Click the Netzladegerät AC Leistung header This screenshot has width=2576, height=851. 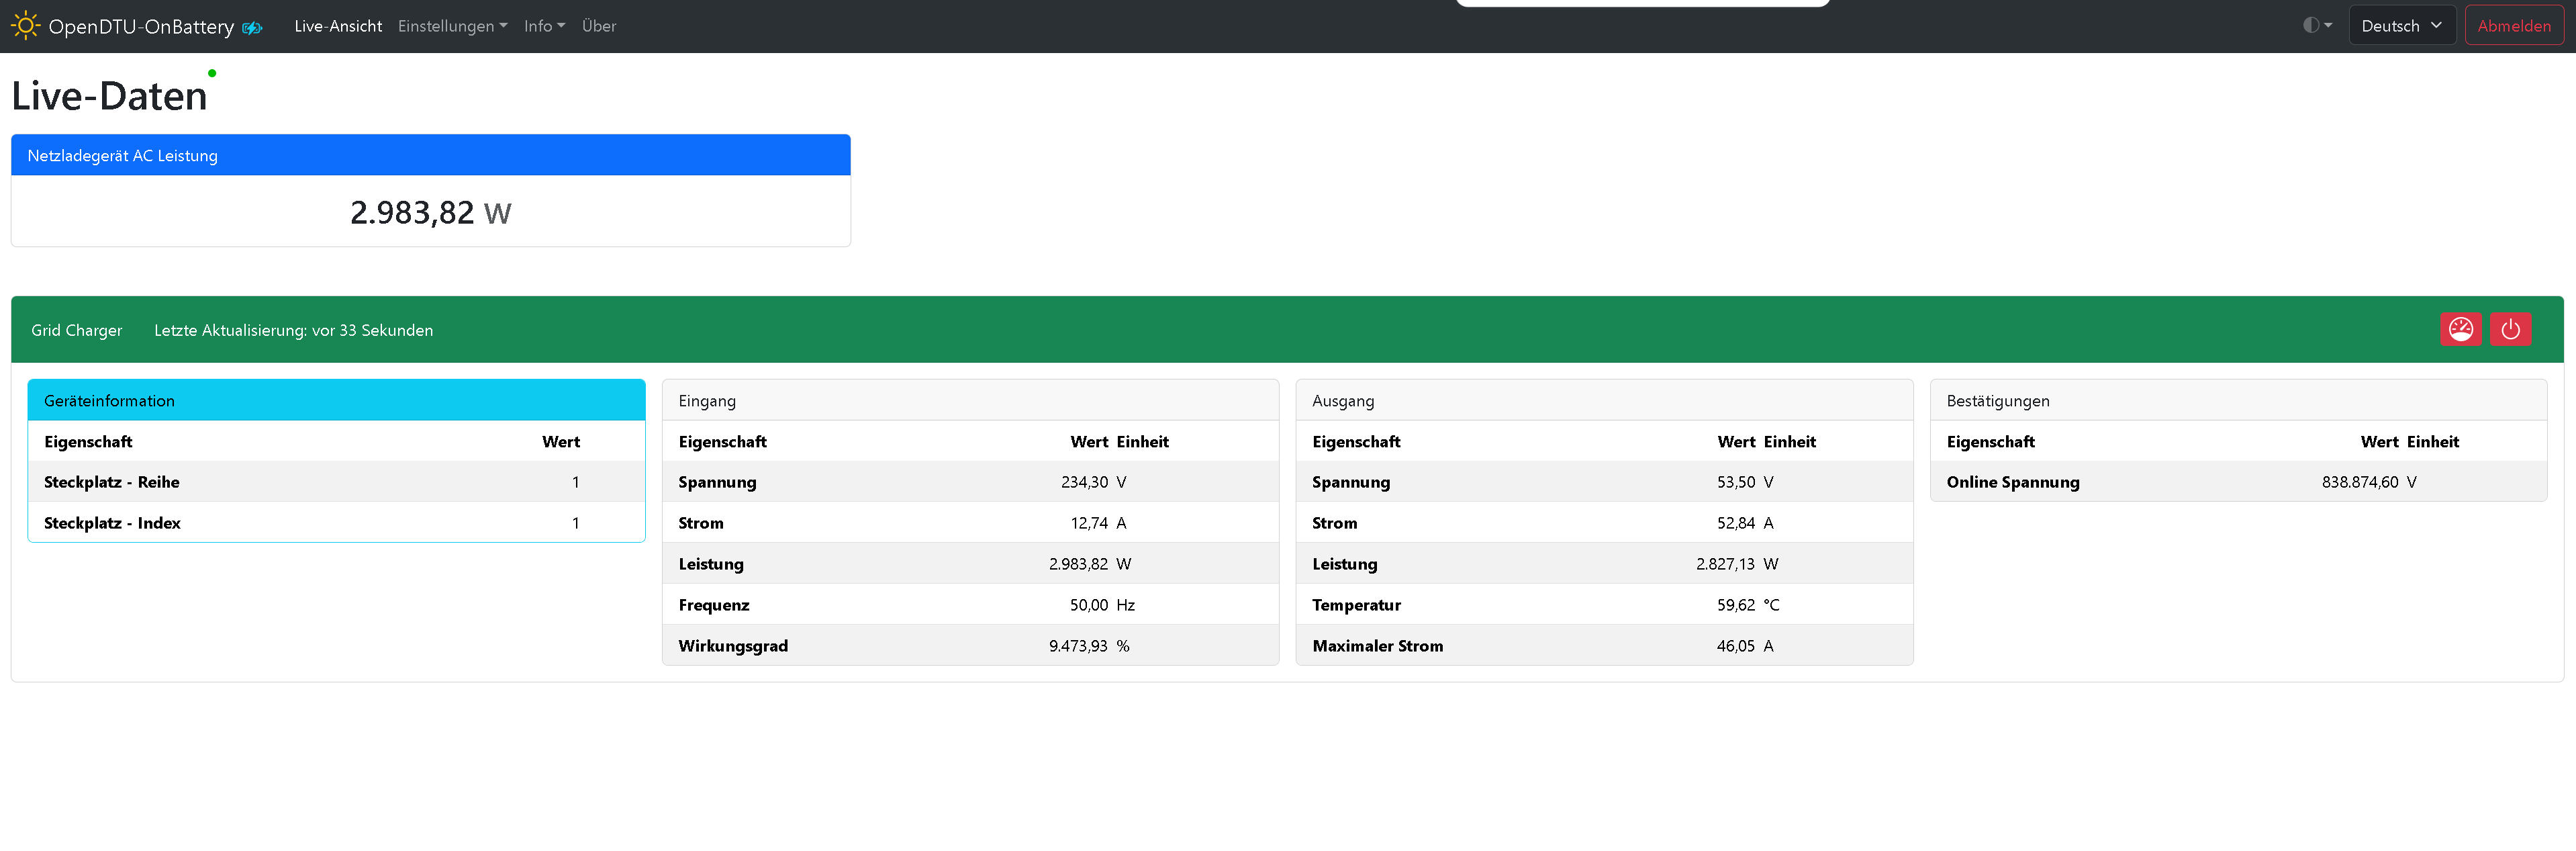coord(431,155)
